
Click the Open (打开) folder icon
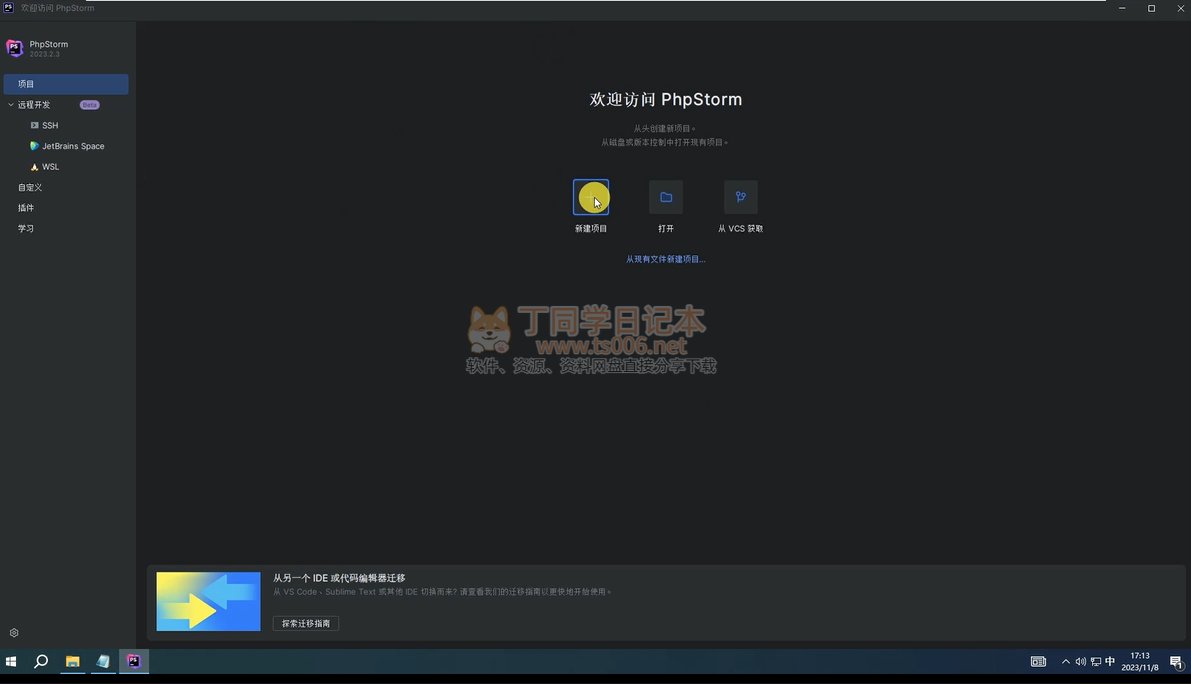(x=666, y=197)
